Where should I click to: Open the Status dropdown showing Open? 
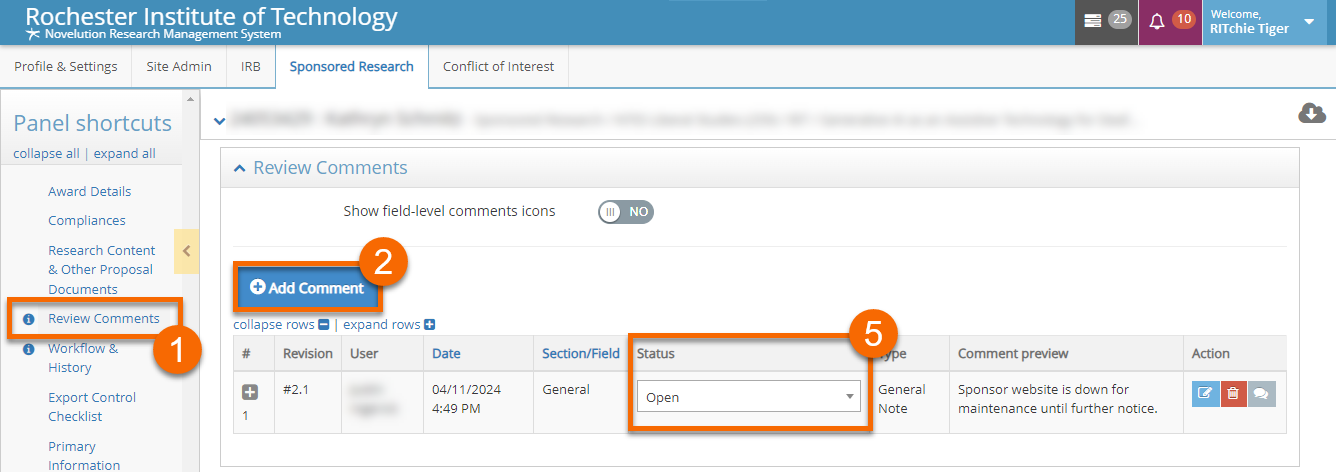pos(749,397)
